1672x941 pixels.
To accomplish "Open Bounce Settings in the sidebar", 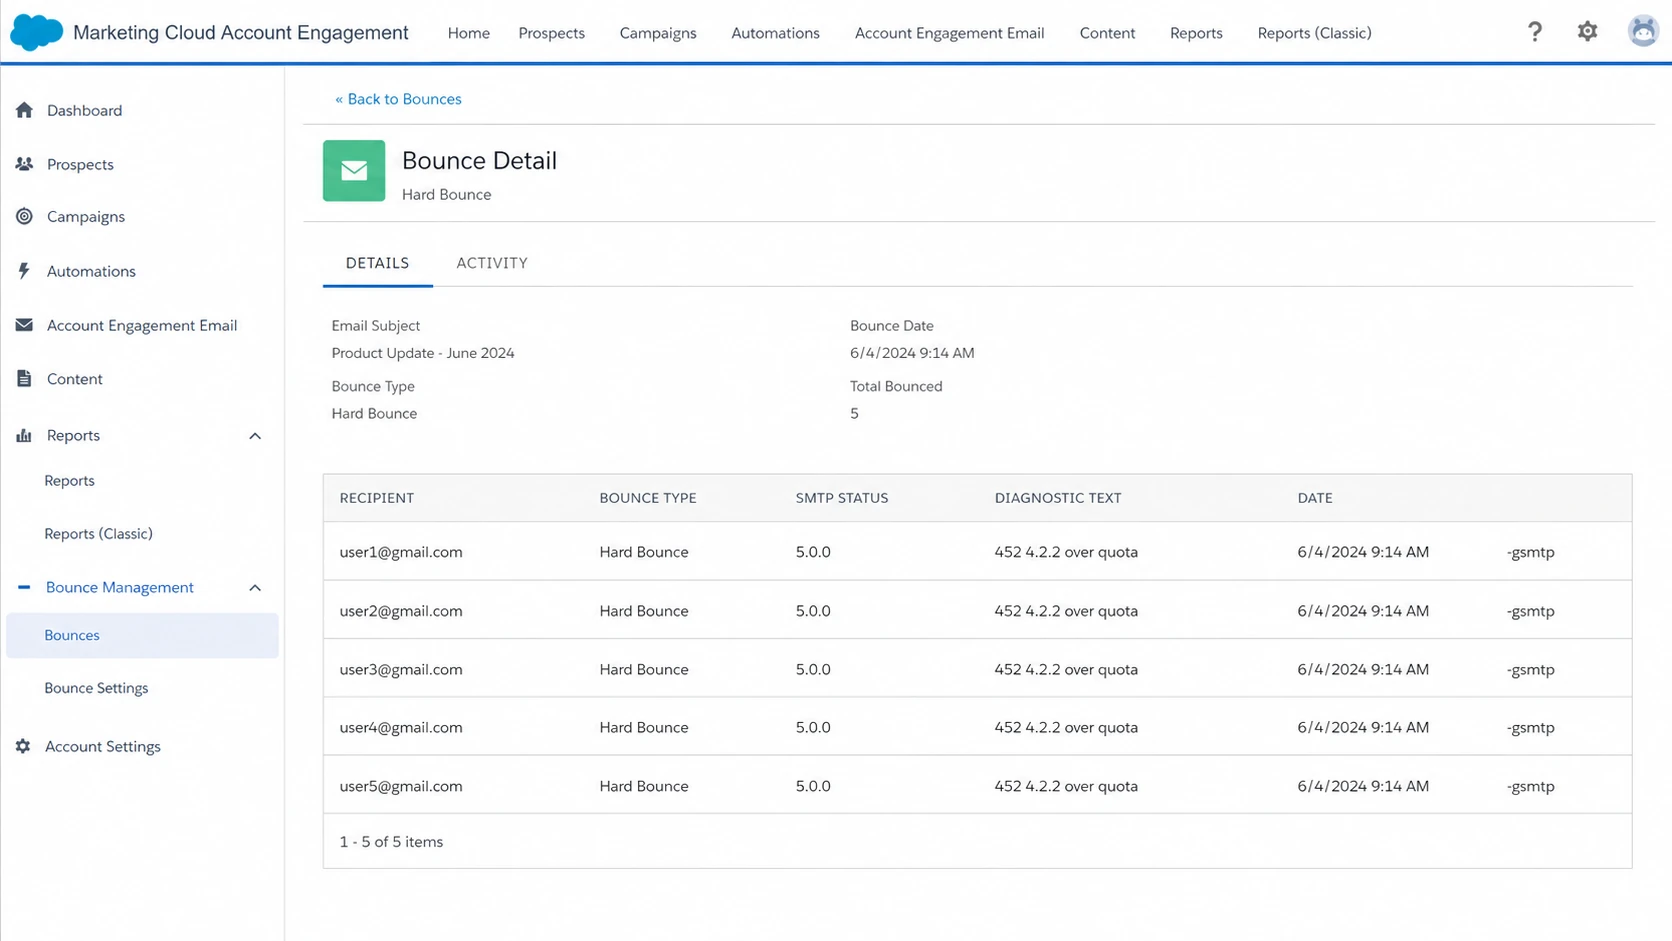I will (96, 688).
